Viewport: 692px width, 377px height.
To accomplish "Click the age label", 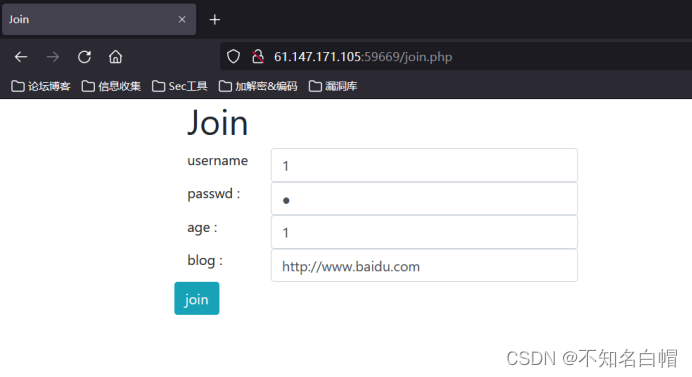I will point(202,228).
